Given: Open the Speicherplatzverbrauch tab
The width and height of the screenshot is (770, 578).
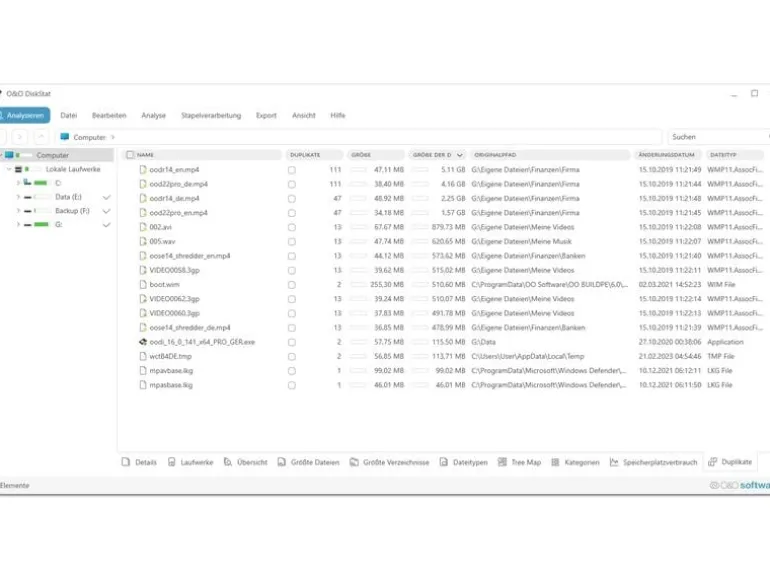Looking at the screenshot, I should tap(654, 462).
